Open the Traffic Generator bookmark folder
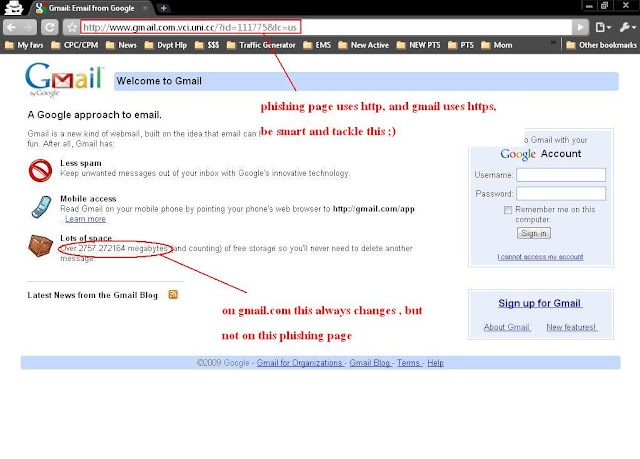 [x=261, y=45]
